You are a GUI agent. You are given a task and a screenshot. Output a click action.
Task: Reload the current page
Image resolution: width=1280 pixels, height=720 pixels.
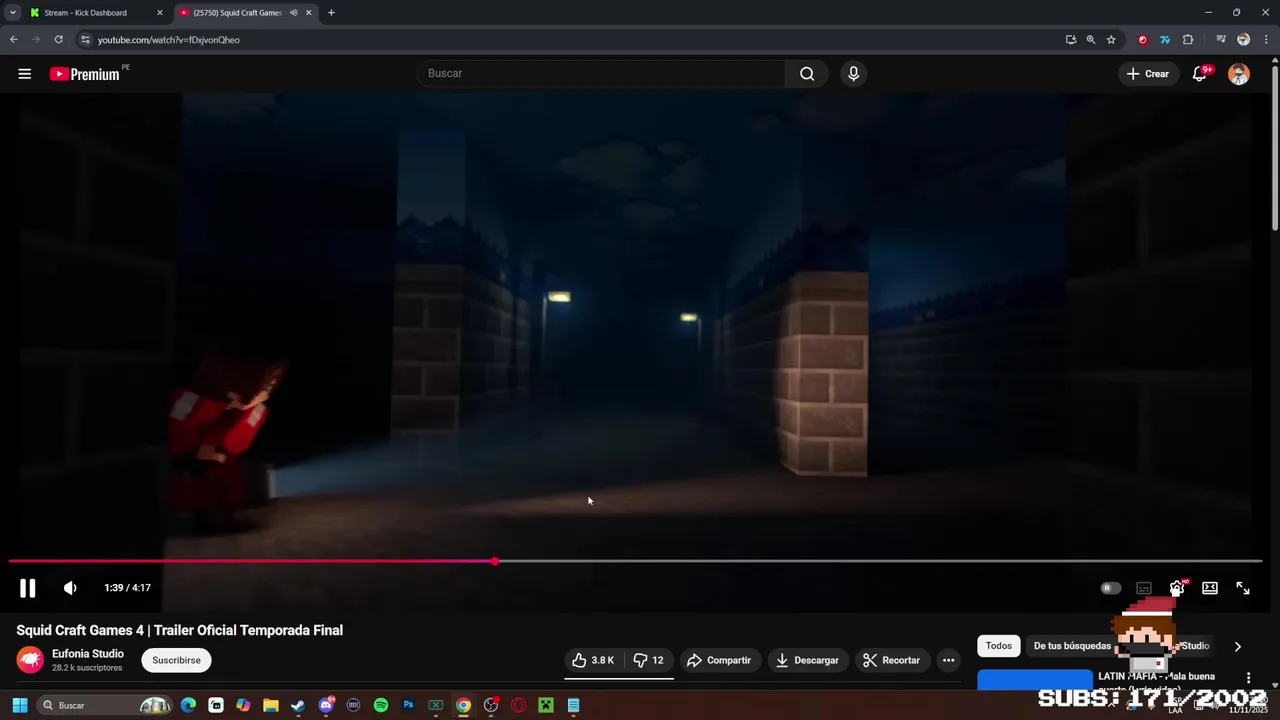pyautogui.click(x=58, y=40)
